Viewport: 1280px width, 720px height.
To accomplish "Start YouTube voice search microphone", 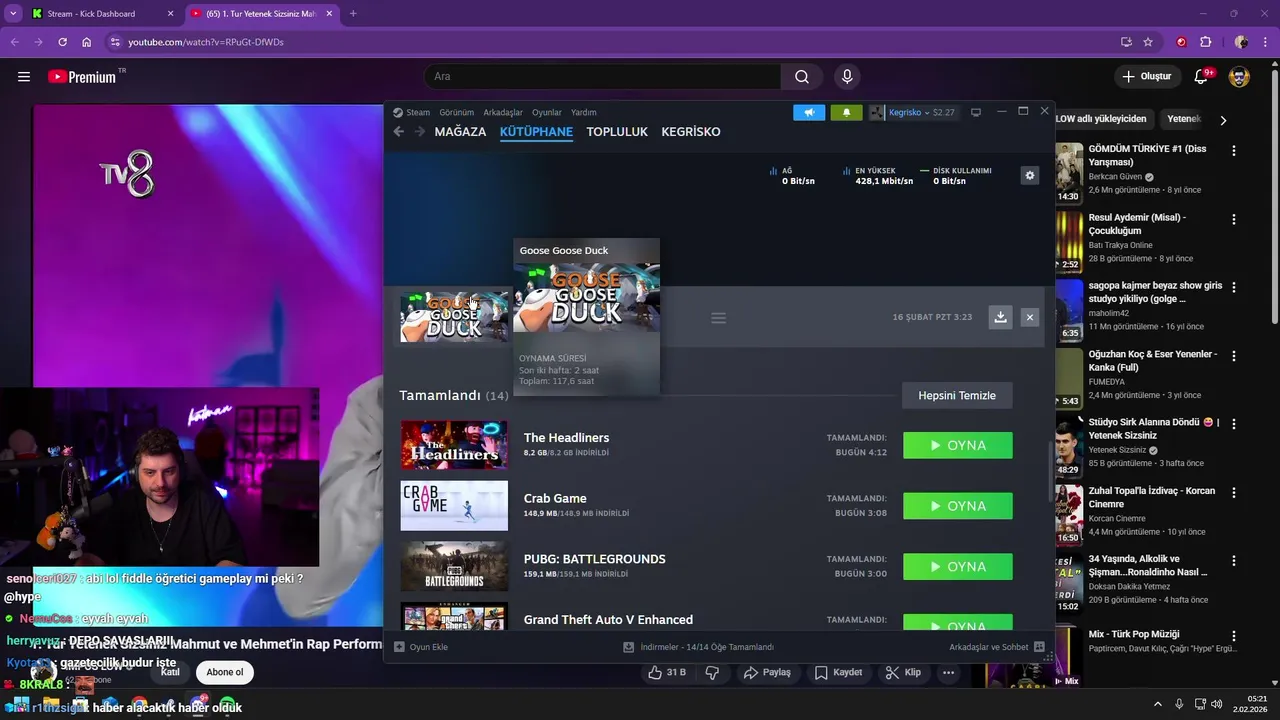I will tap(847, 76).
